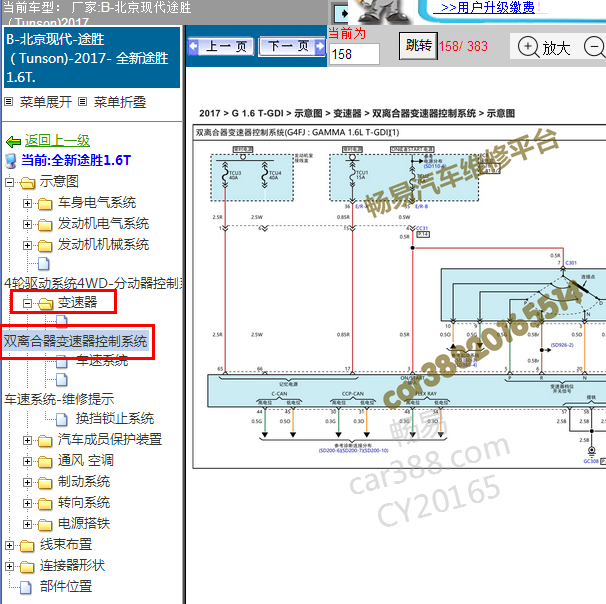This screenshot has width=606, height=604.
Task: Go to next page with 下一页 button
Action: pyautogui.click(x=292, y=47)
